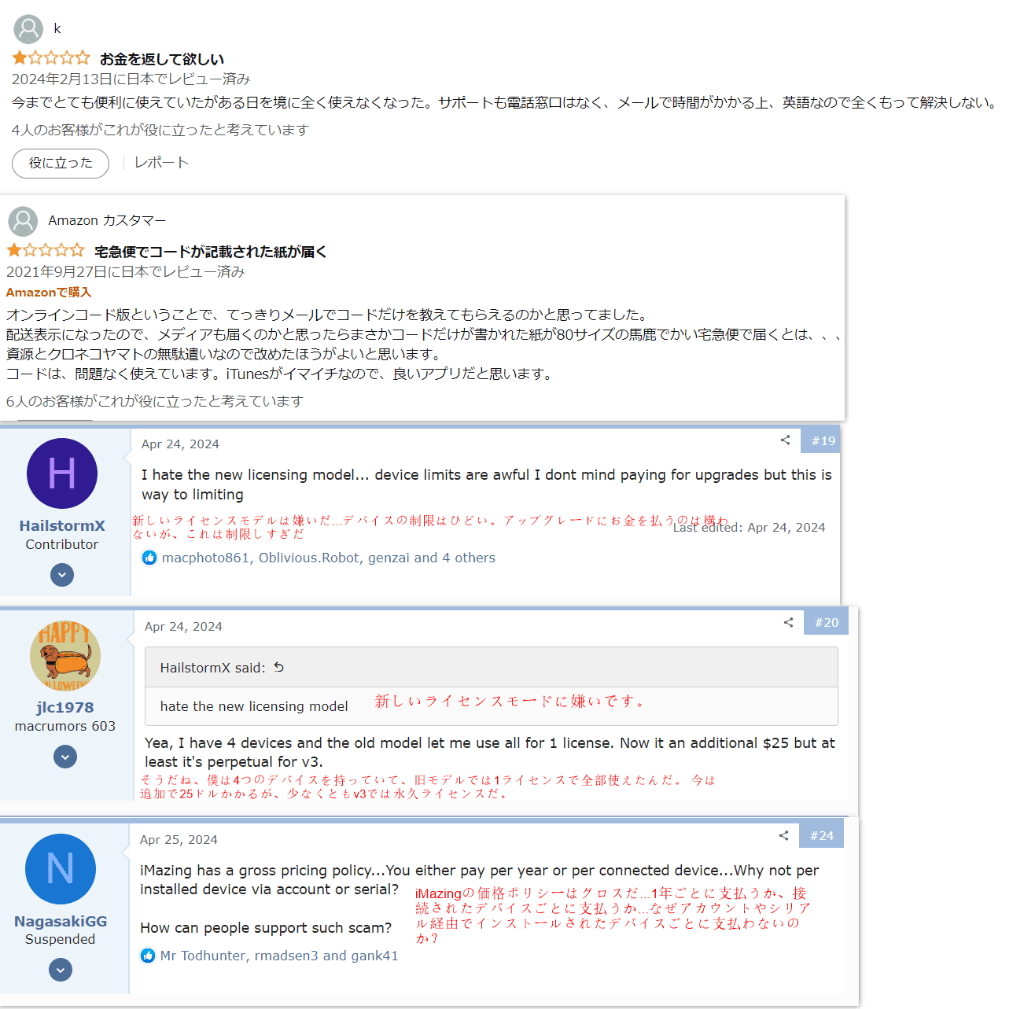Click review date 2021年9月27日に日本でレビュー済み

pos(126,272)
